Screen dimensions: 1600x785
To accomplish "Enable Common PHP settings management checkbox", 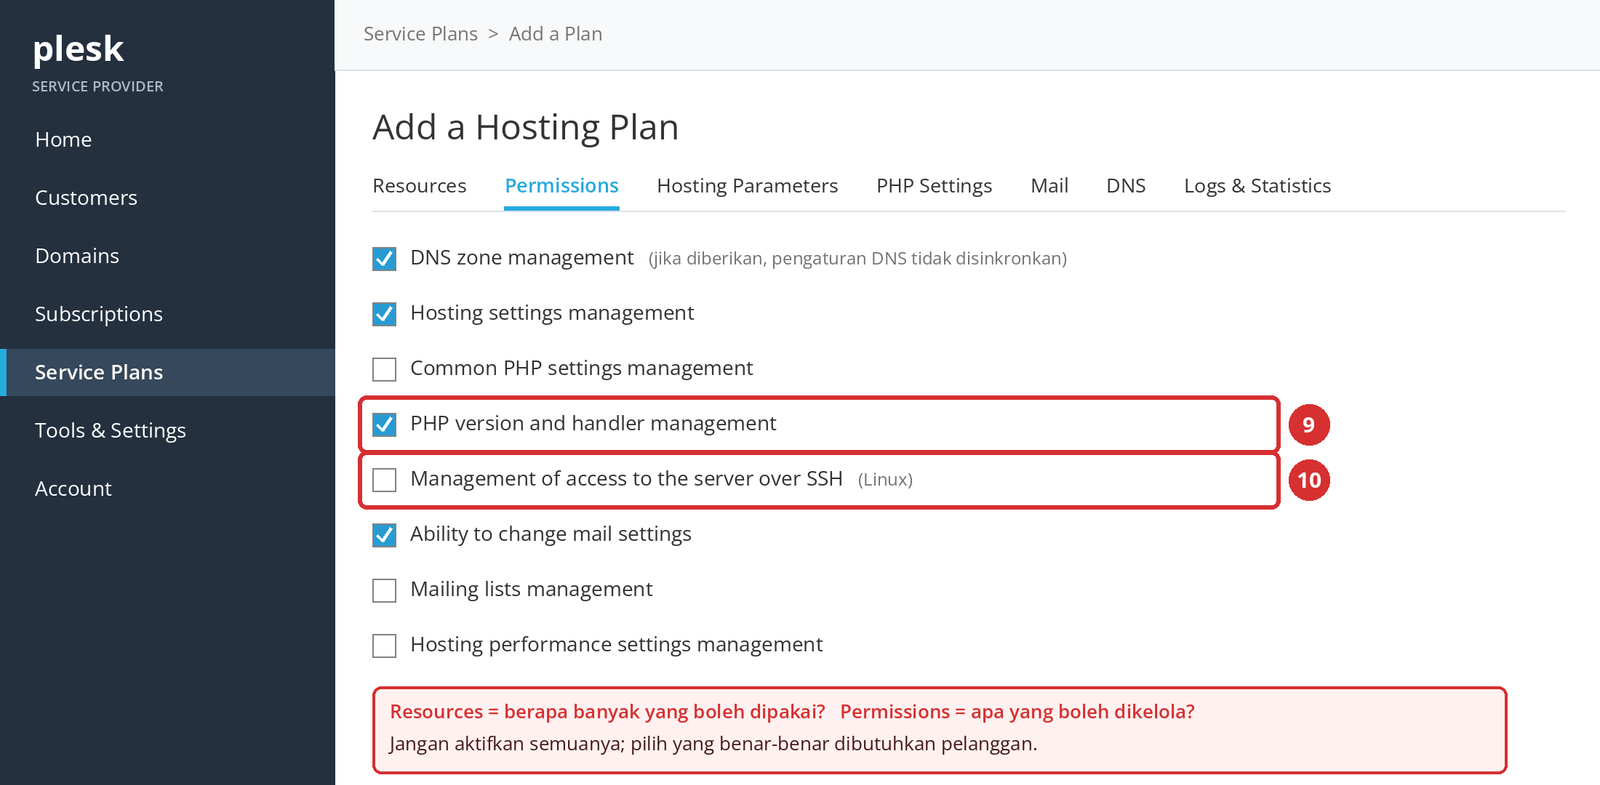I will coord(384,369).
